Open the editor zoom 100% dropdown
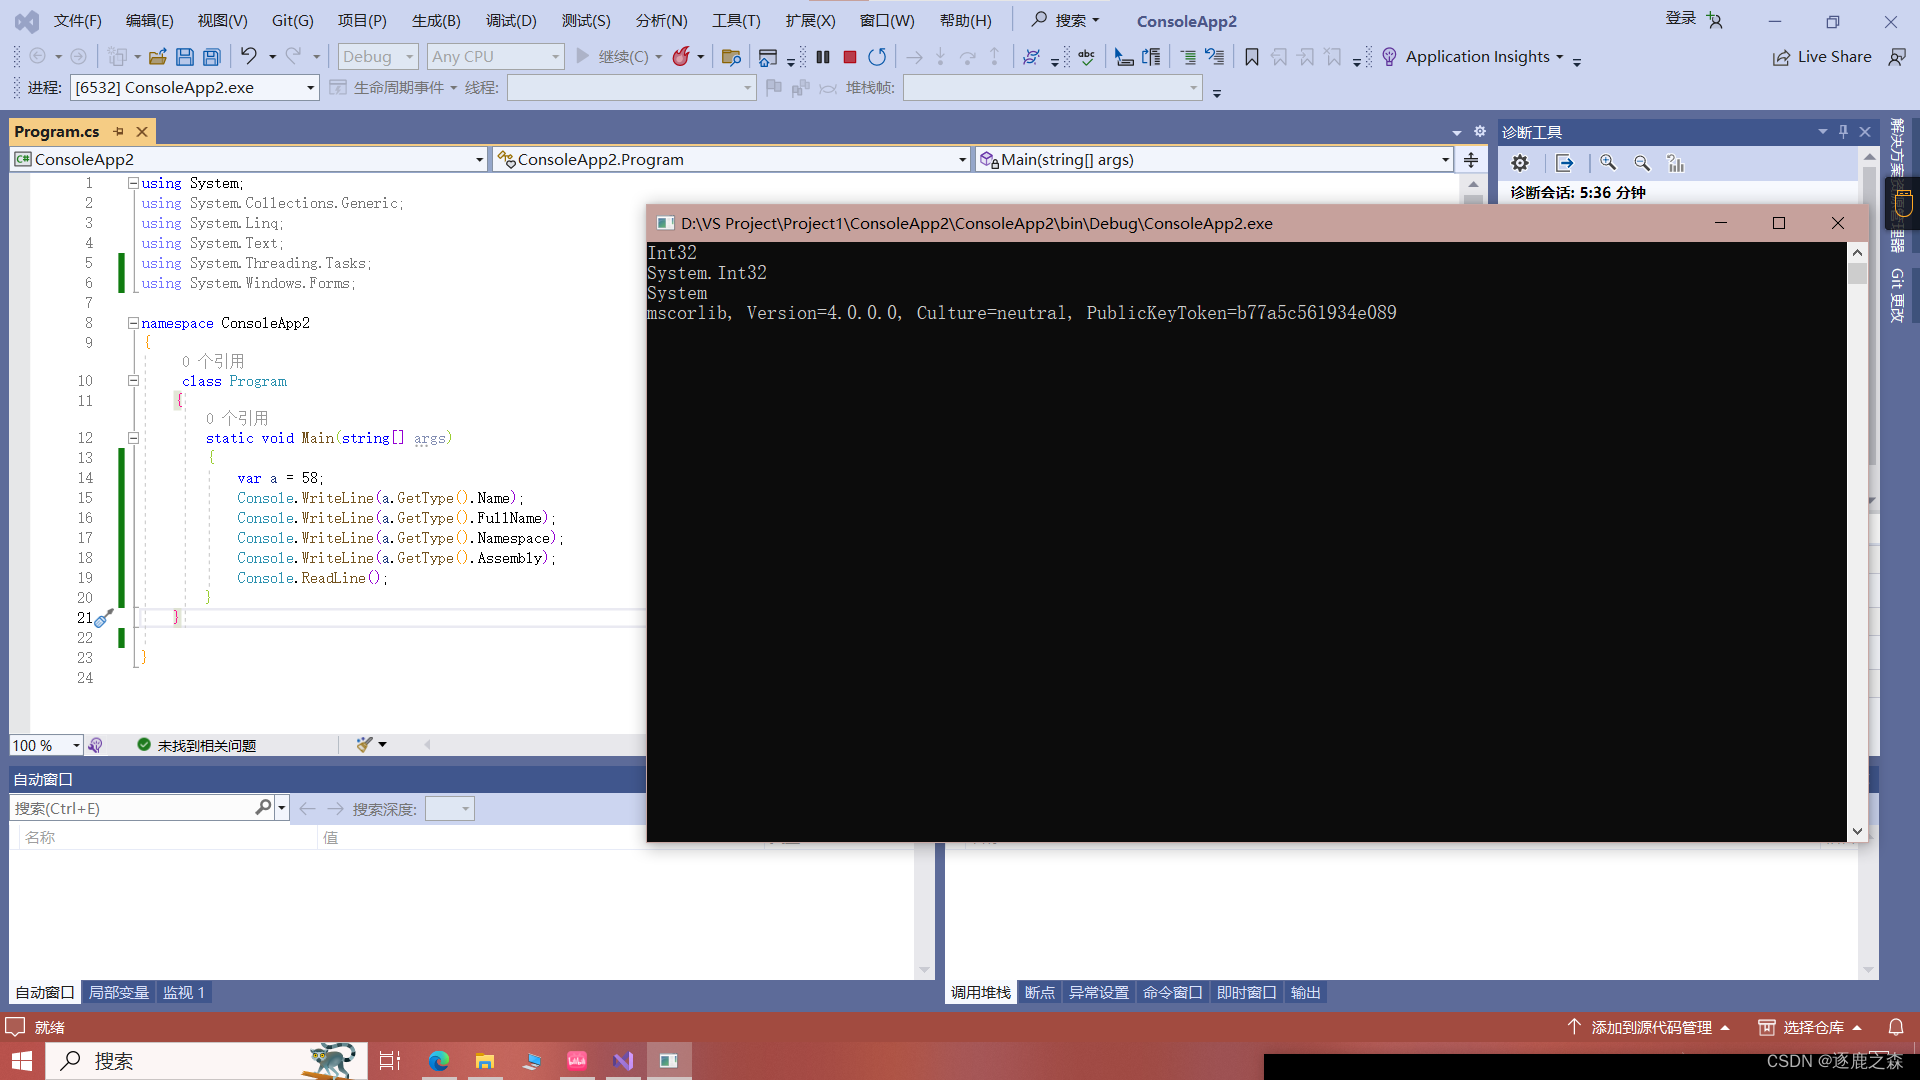The height and width of the screenshot is (1080, 1920). (x=76, y=746)
